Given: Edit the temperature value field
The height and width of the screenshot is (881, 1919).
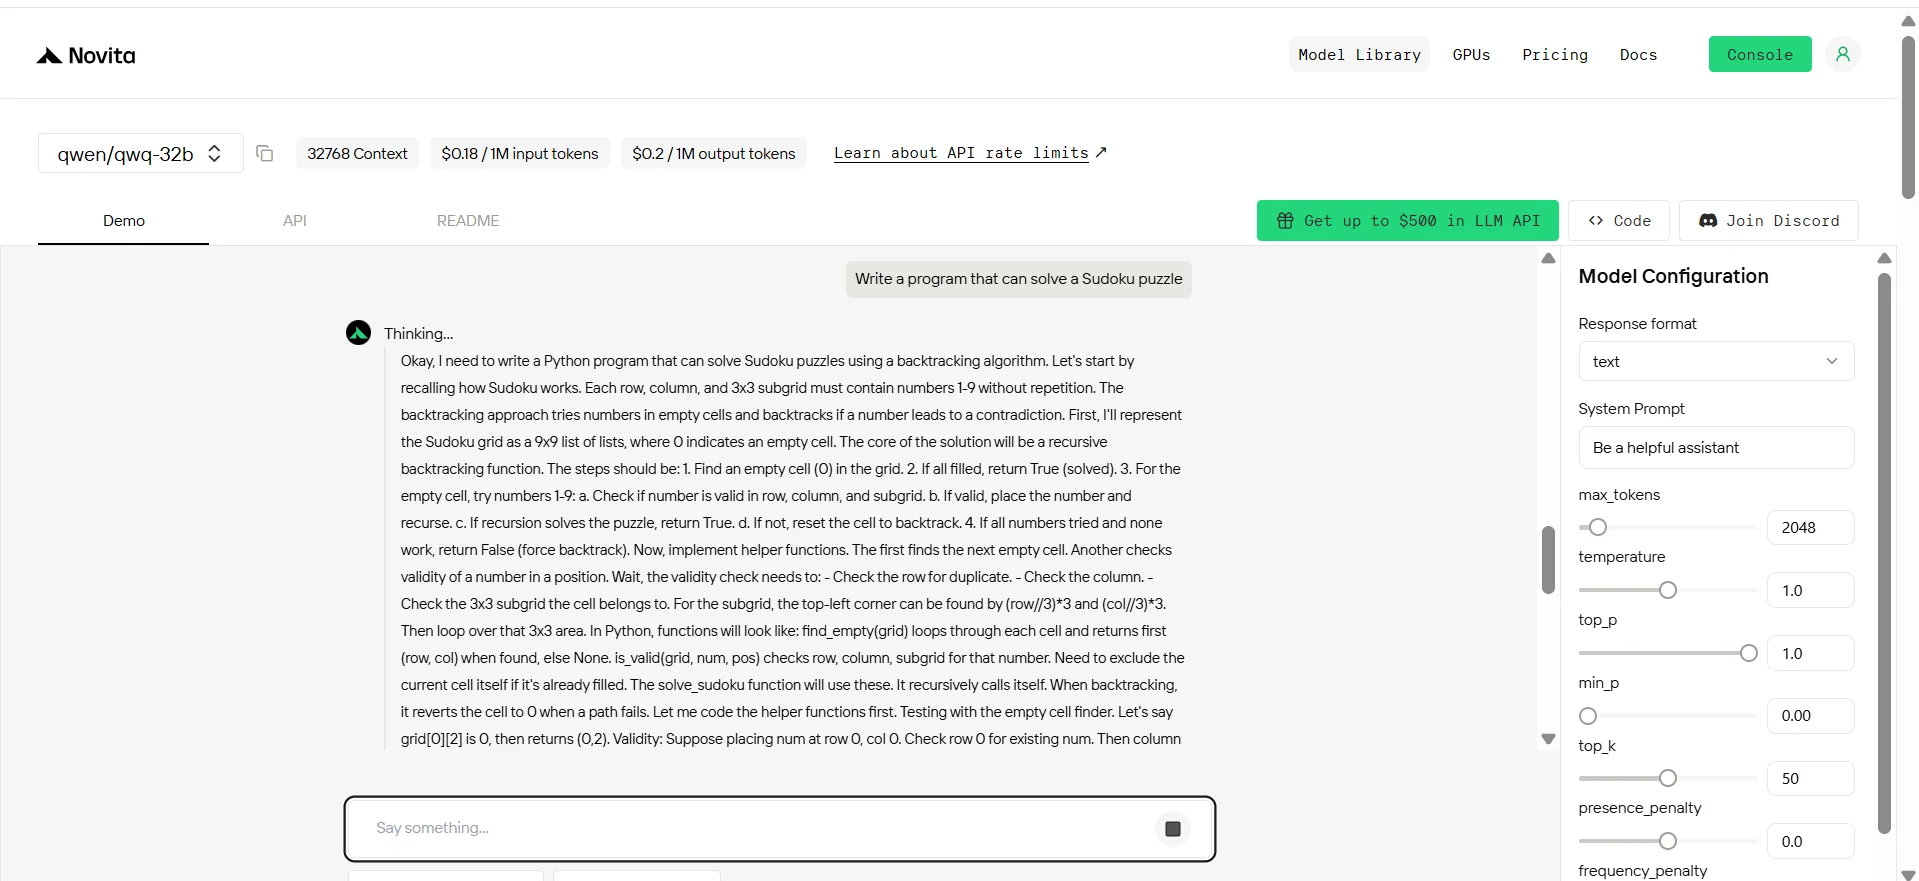Looking at the screenshot, I should pos(1810,590).
